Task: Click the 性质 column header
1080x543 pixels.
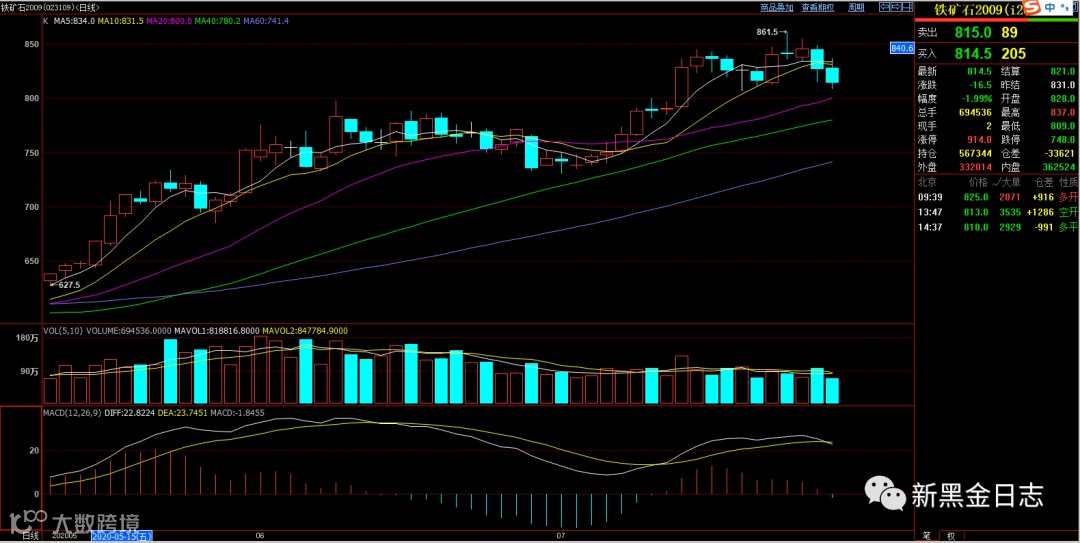Action: coord(1068,183)
